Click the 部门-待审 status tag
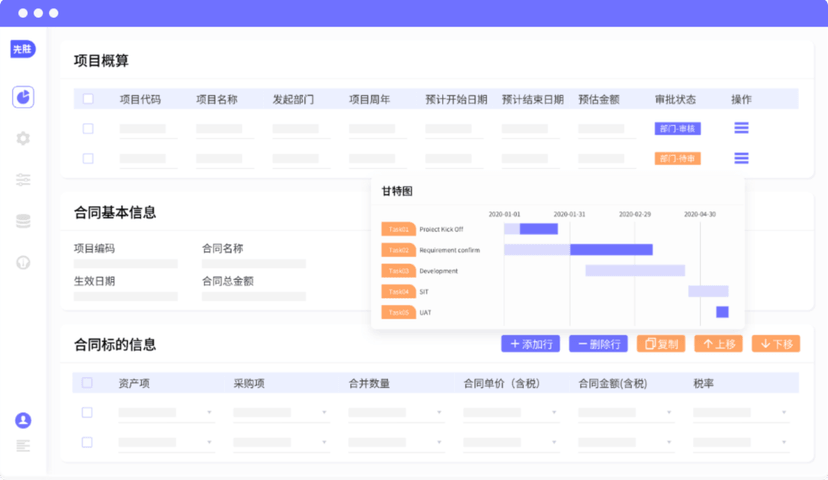 678,158
